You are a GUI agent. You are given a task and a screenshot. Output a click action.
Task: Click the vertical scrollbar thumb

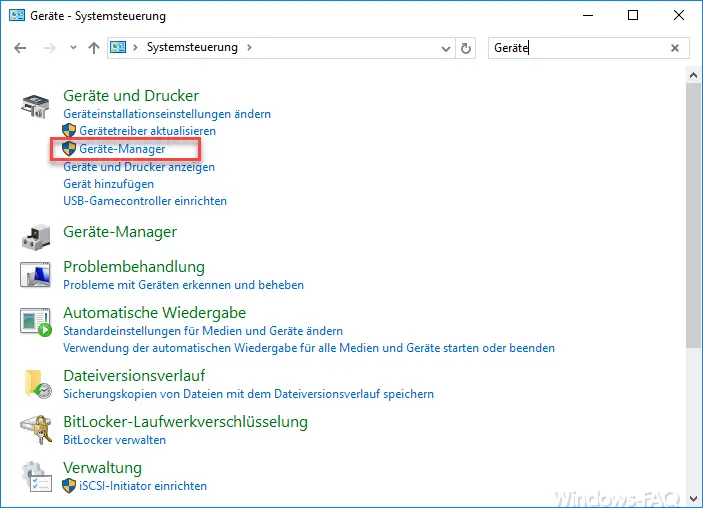pyautogui.click(x=693, y=215)
